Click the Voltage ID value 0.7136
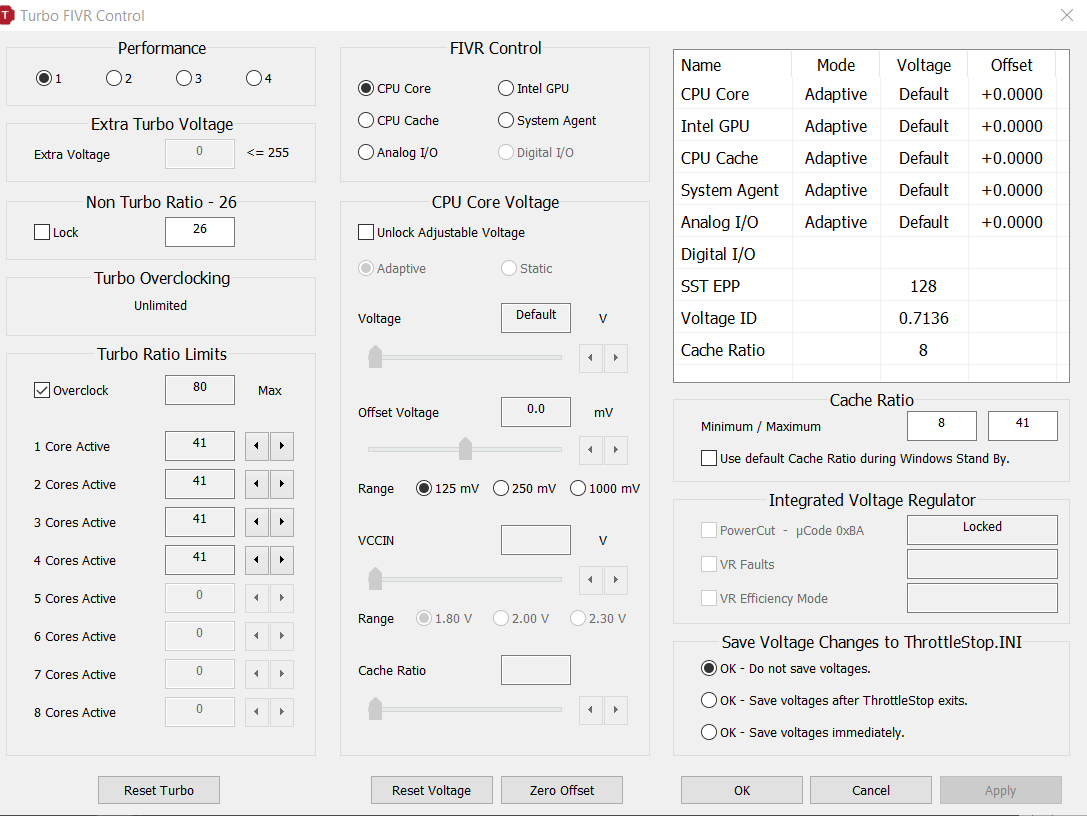This screenshot has width=1087, height=816. 923,318
